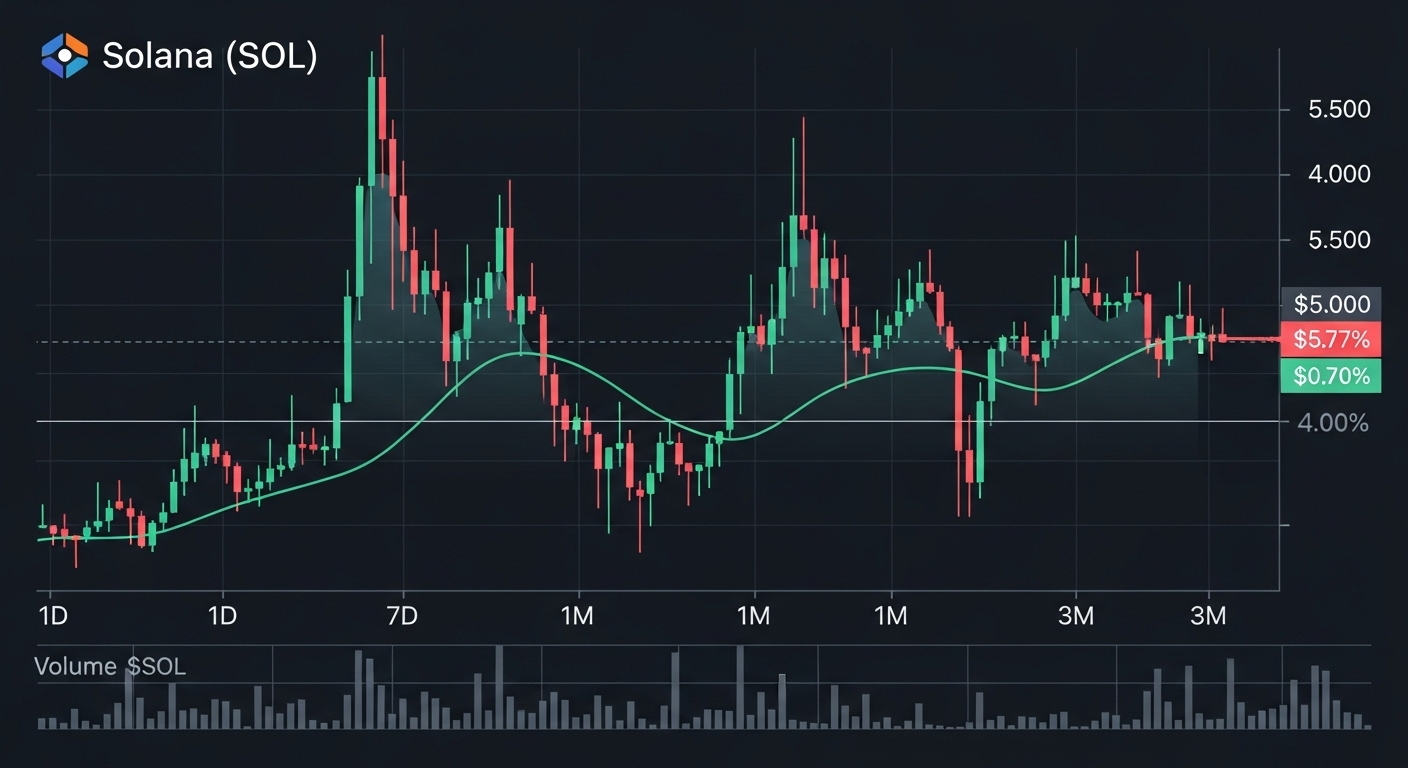Click the first bar in the volume histogram

[x=42, y=722]
